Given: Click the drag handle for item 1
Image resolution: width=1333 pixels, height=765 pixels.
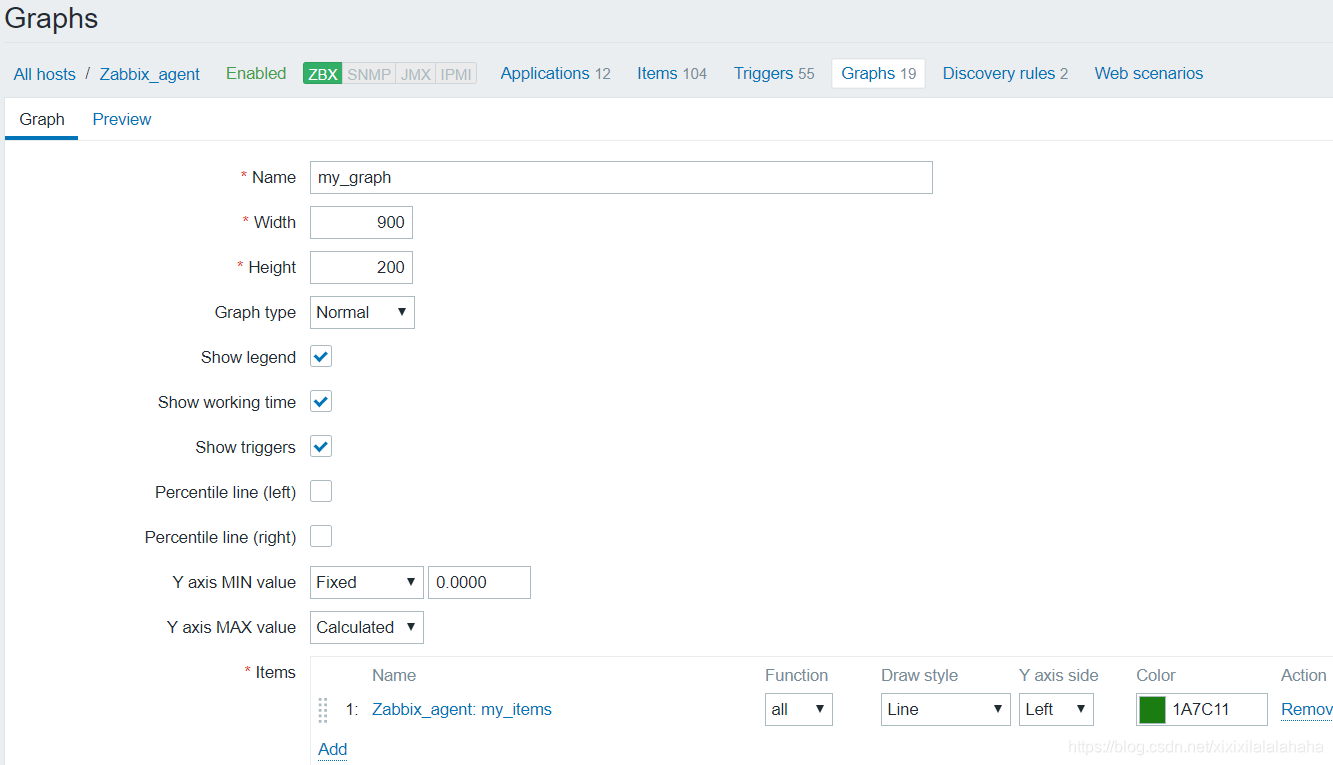Looking at the screenshot, I should 323,710.
